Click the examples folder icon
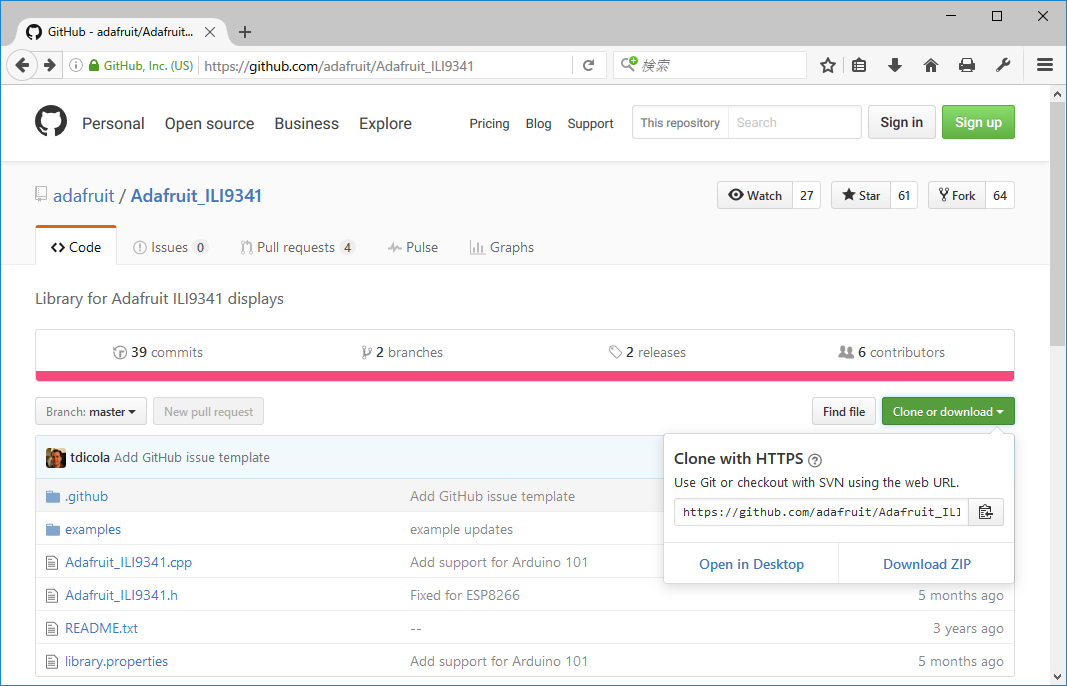This screenshot has width=1067, height=686. click(52, 529)
